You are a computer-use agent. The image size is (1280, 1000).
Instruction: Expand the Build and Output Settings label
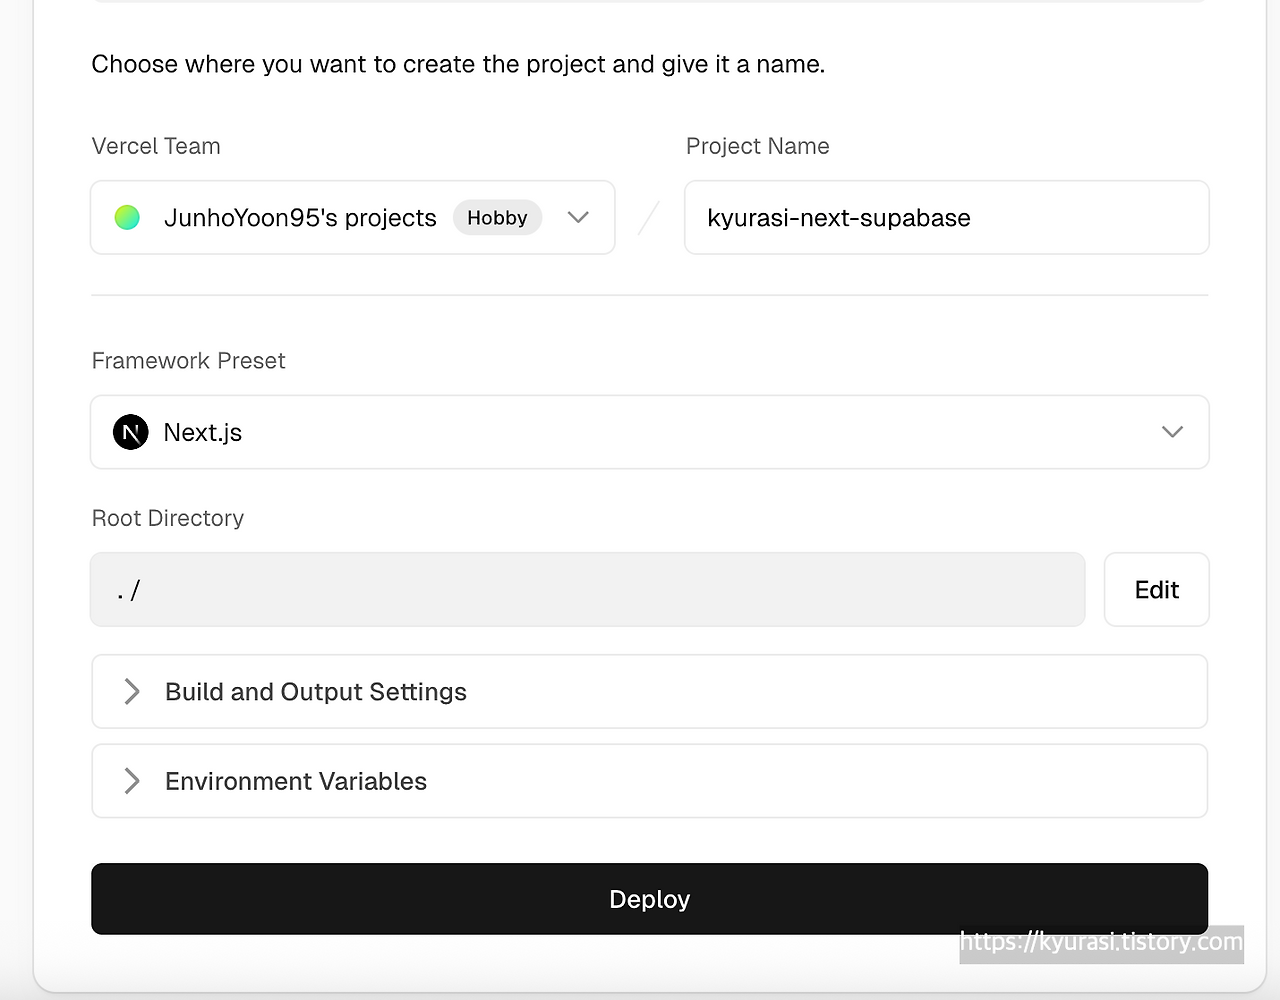point(316,692)
